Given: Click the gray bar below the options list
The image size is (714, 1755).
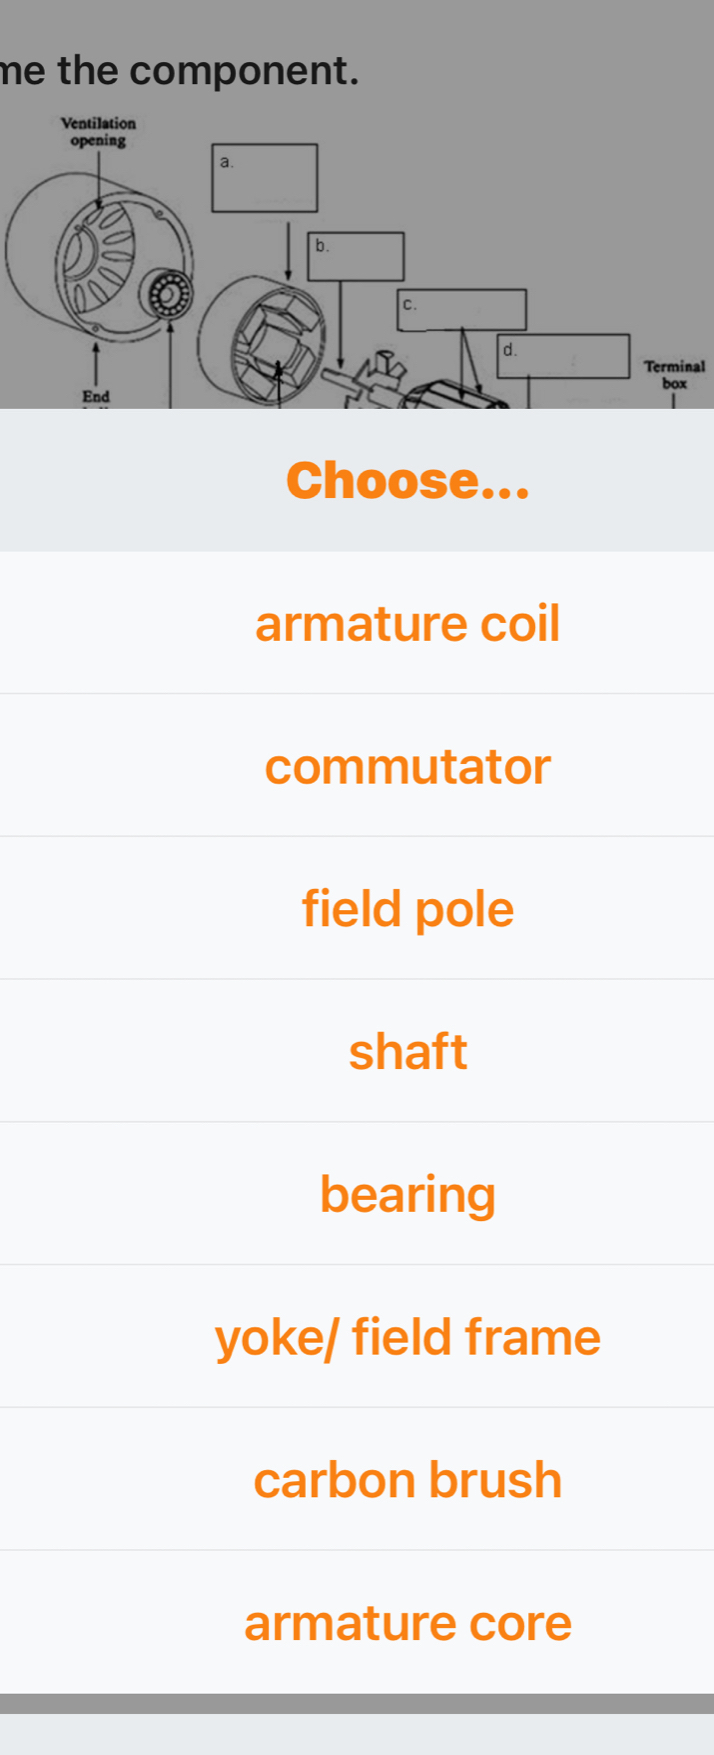Looking at the screenshot, I should pos(357,1697).
